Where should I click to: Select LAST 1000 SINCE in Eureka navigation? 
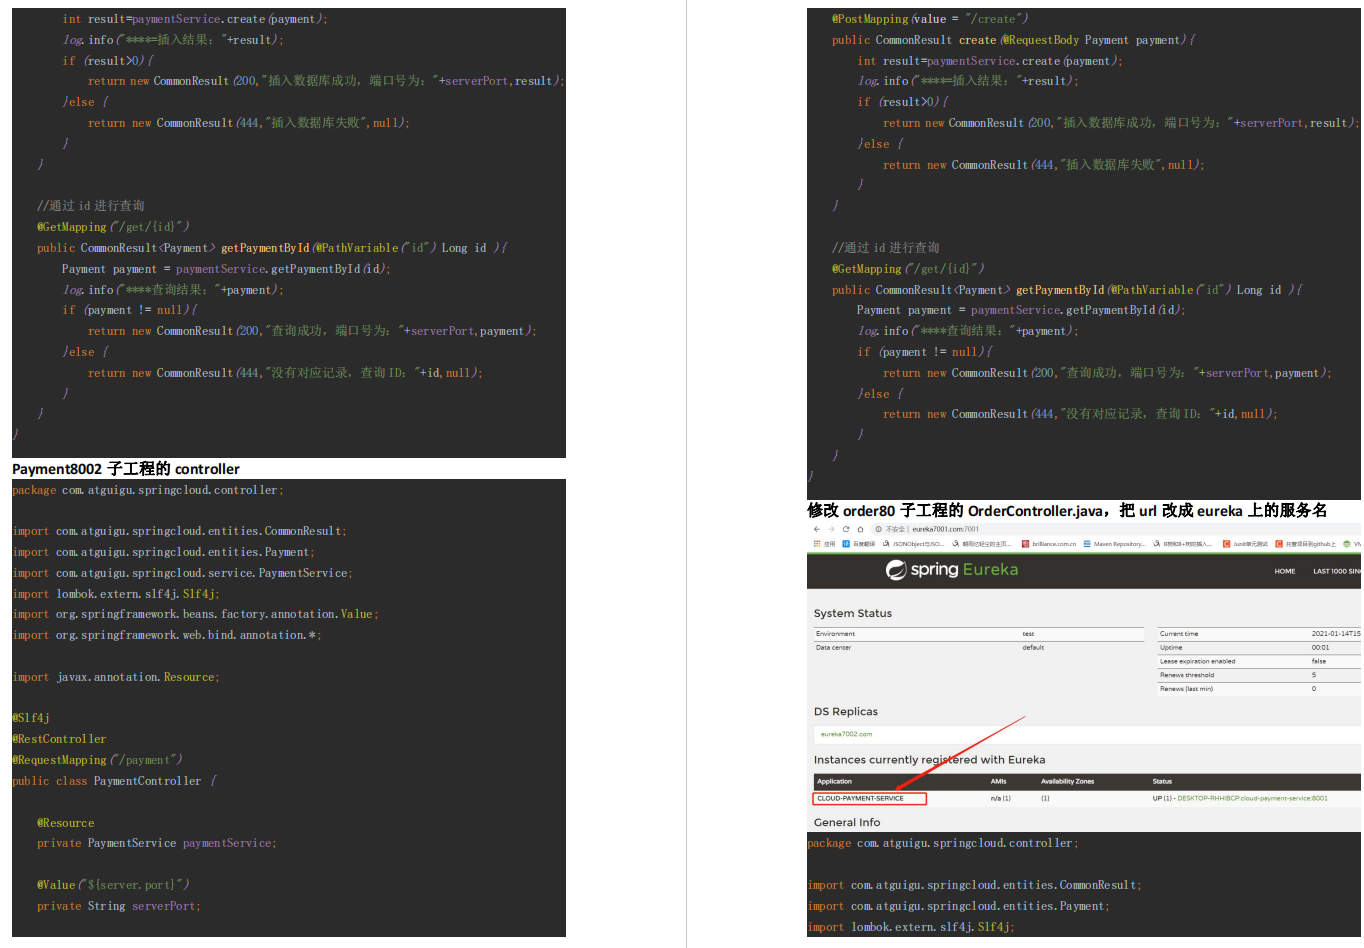[1337, 571]
